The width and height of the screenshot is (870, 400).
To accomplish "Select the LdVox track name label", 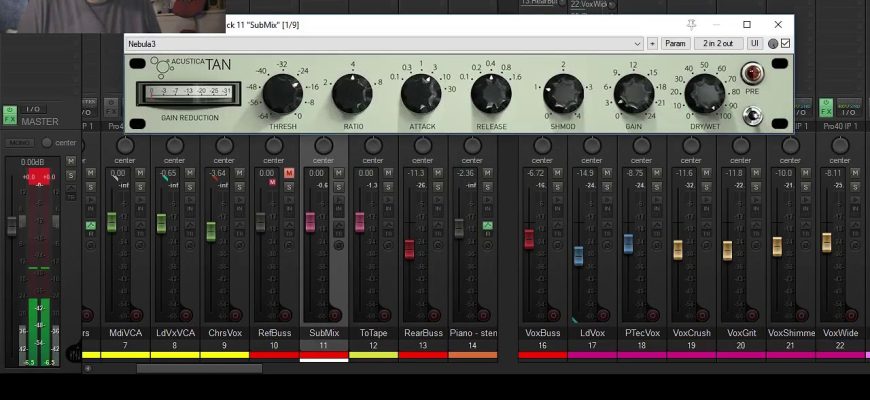I will point(592,332).
